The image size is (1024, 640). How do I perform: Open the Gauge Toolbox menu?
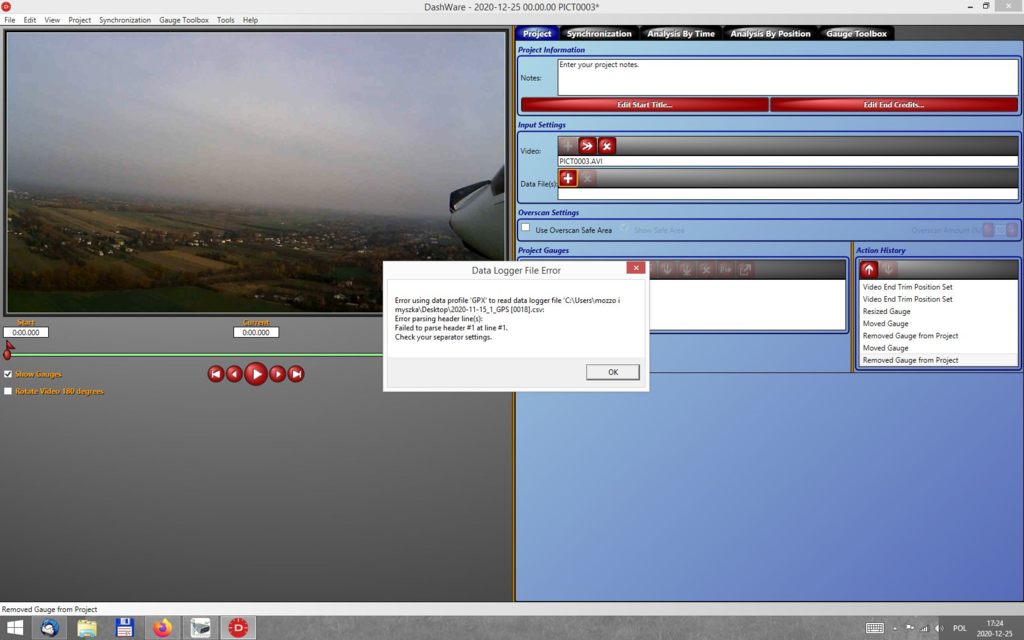(184, 20)
